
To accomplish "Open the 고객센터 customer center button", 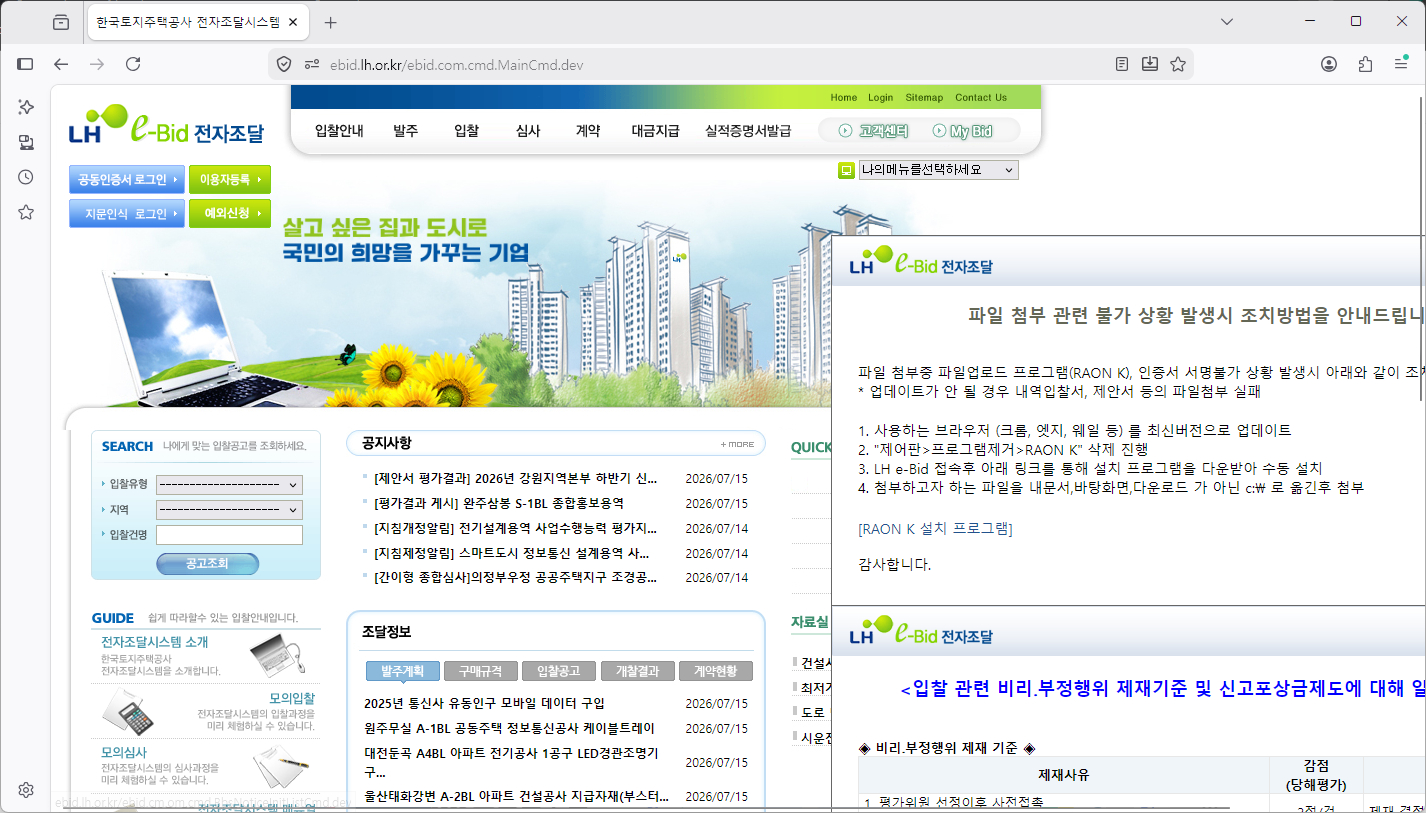I will (873, 131).
